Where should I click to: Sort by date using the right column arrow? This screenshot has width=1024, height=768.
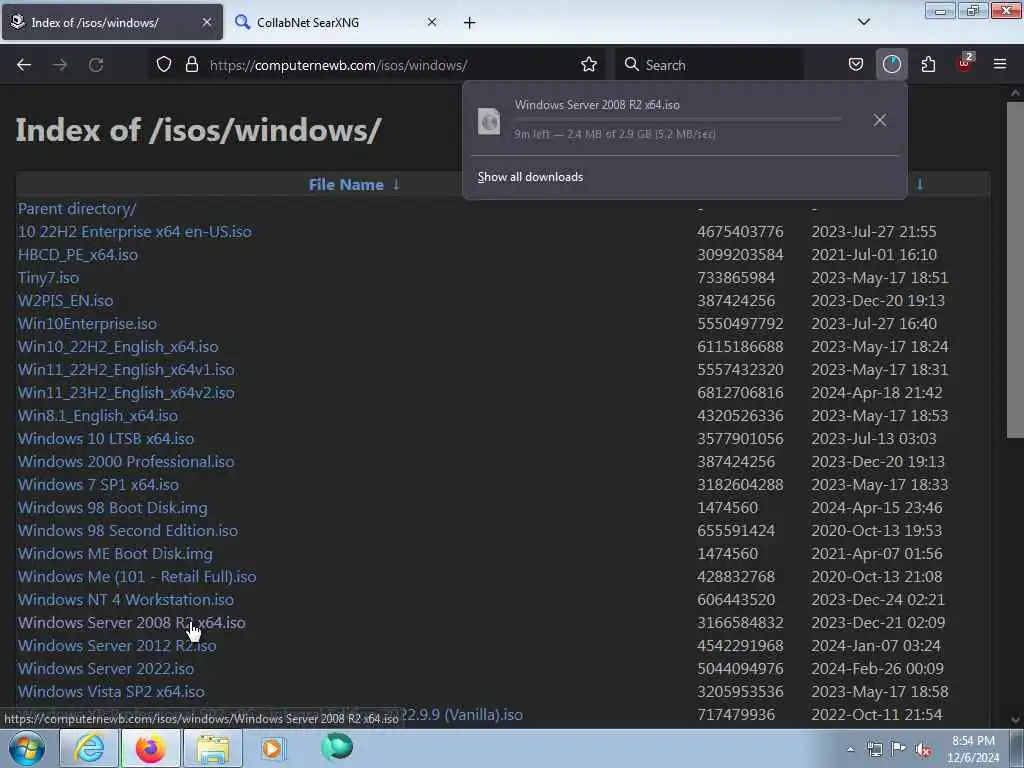[x=920, y=184]
